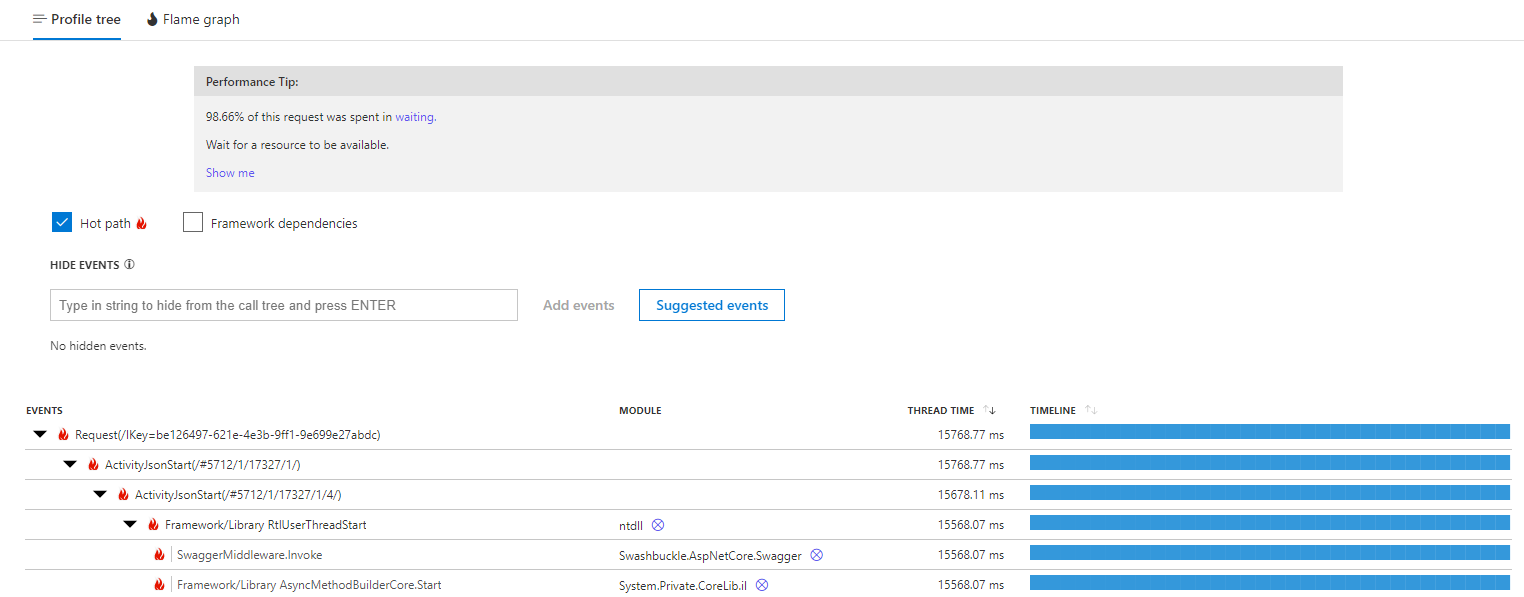Exclude the ntdll module using its icon

(658, 524)
